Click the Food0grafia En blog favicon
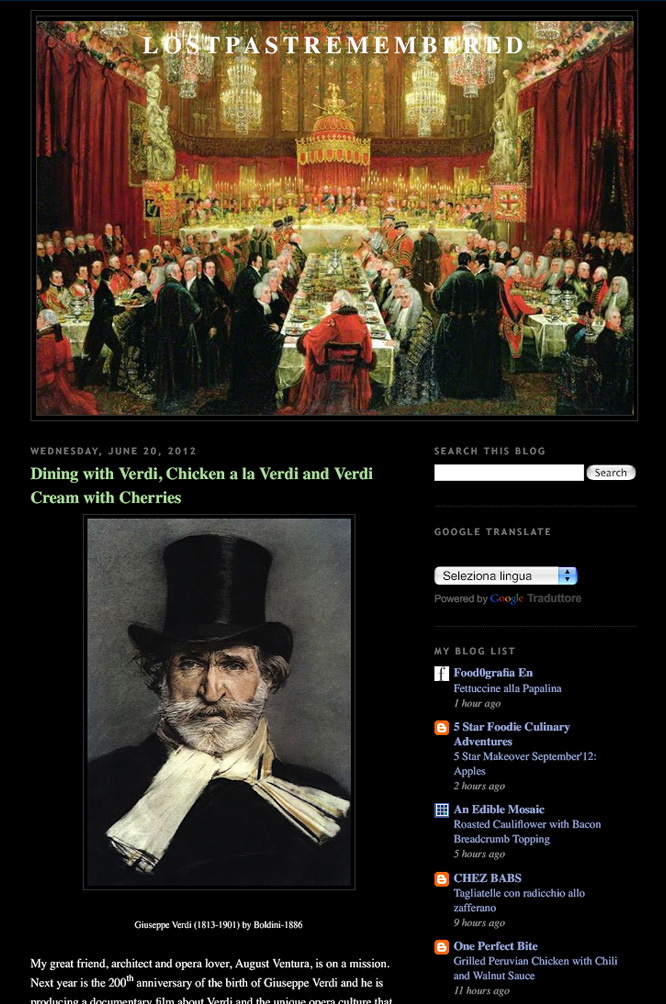The width and height of the screenshot is (666, 1004). 441,673
